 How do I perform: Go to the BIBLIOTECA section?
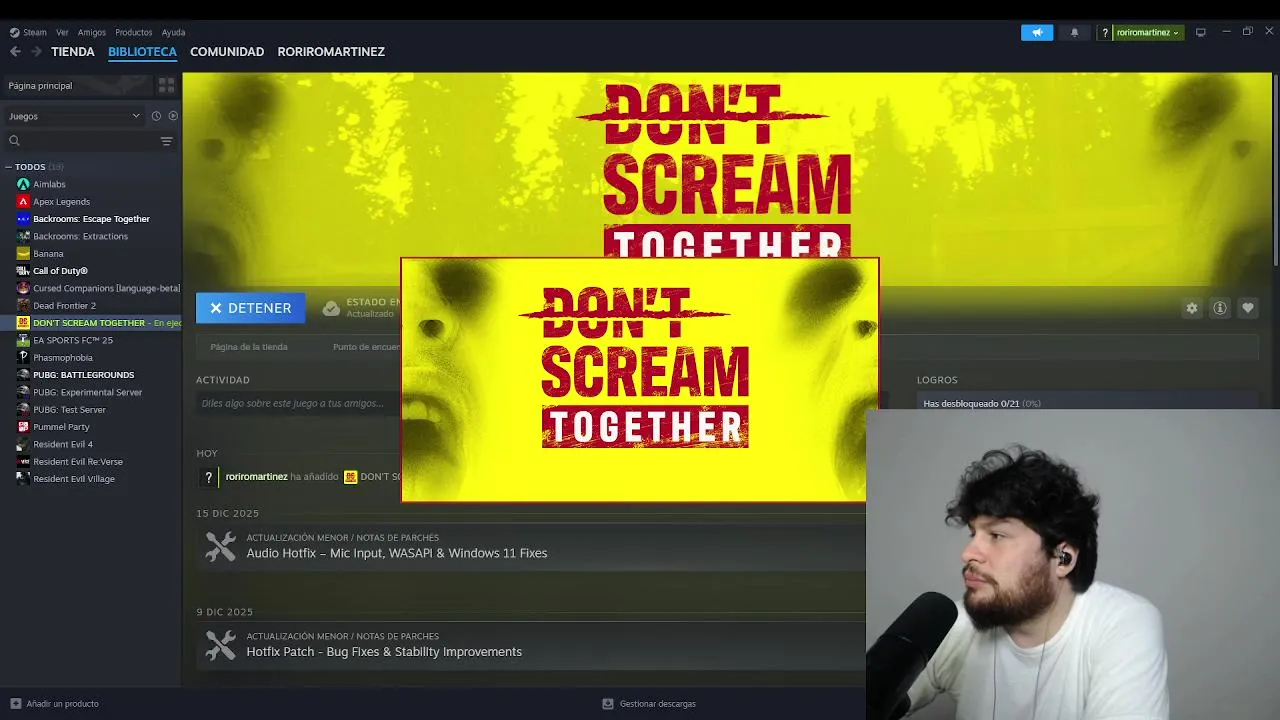(x=142, y=51)
